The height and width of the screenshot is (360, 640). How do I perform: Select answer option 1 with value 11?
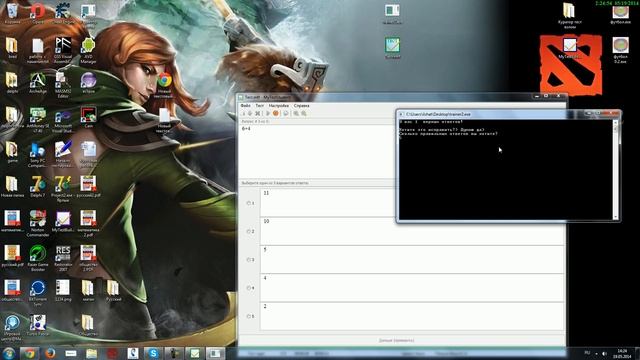249,203
